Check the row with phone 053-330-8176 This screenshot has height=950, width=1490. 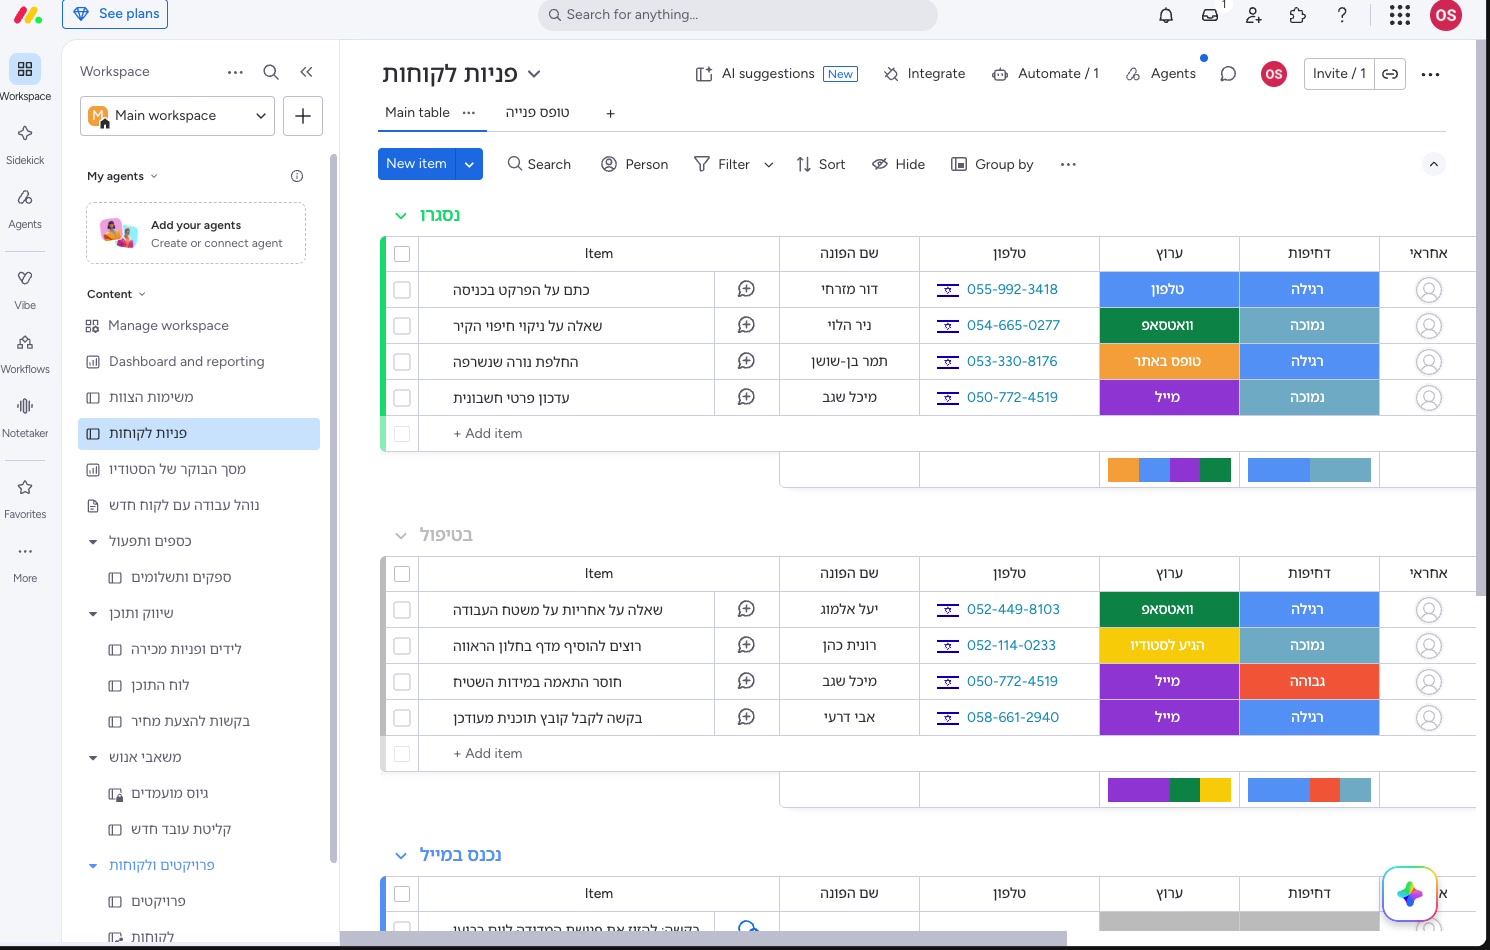coord(402,362)
